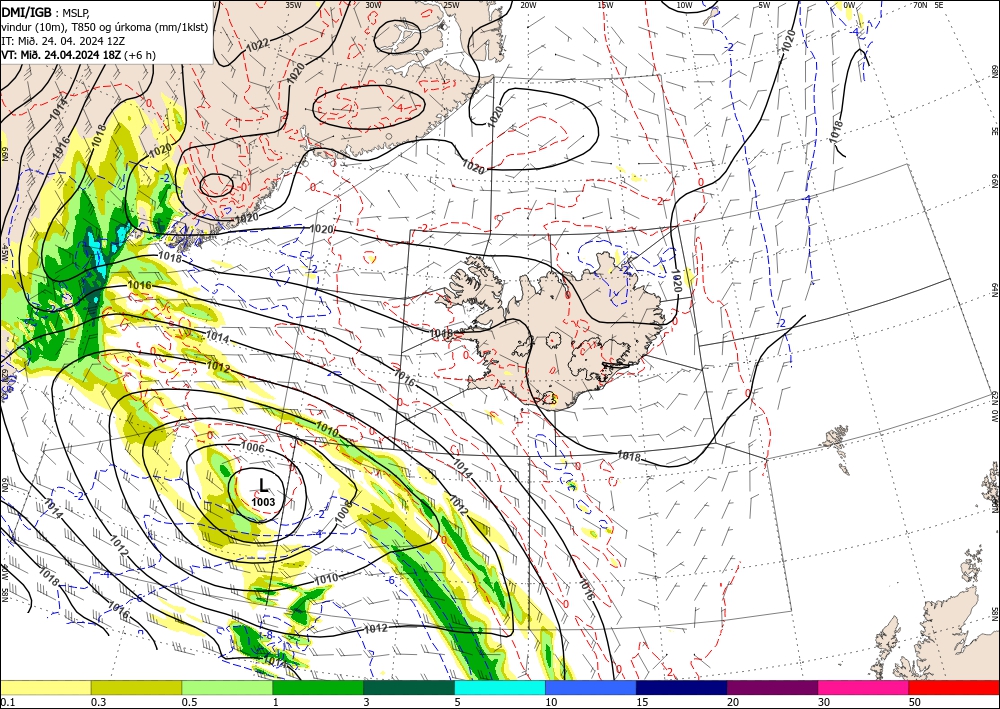Viewport: 1000px width, 709px height.
Task: Click the '-8' temperature contour label
Action: tap(268, 636)
